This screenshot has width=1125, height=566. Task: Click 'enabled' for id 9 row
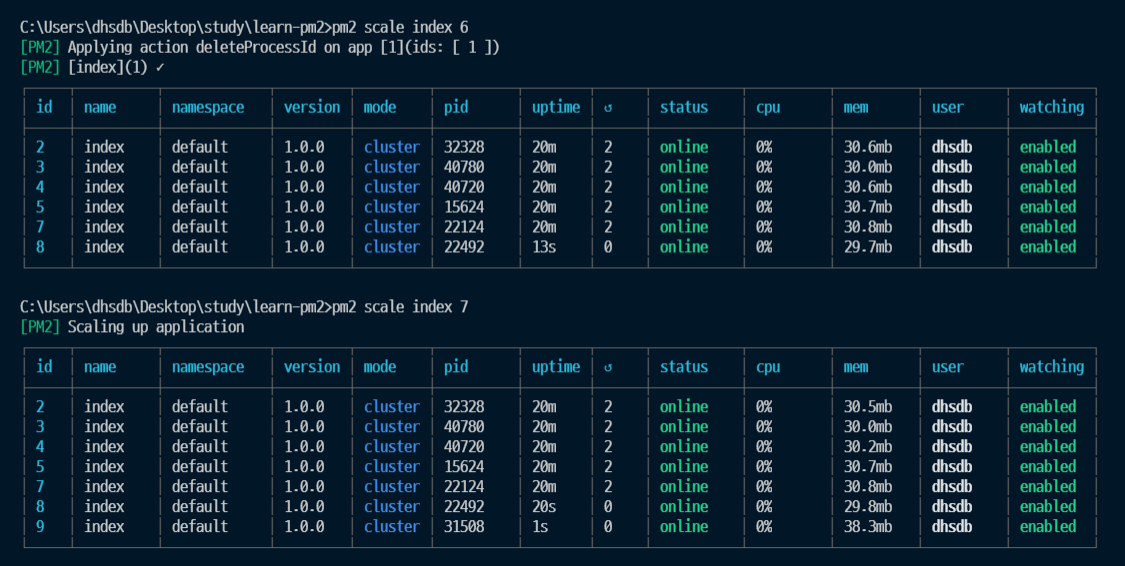click(1048, 527)
